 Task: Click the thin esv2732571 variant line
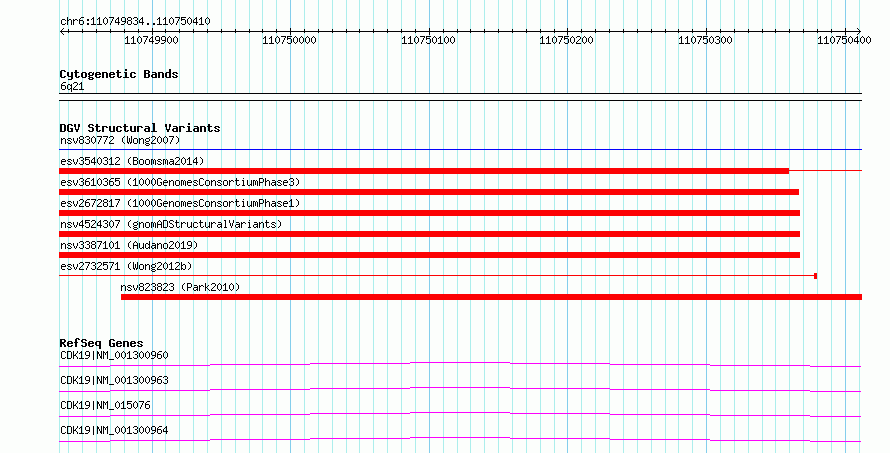tap(437, 276)
